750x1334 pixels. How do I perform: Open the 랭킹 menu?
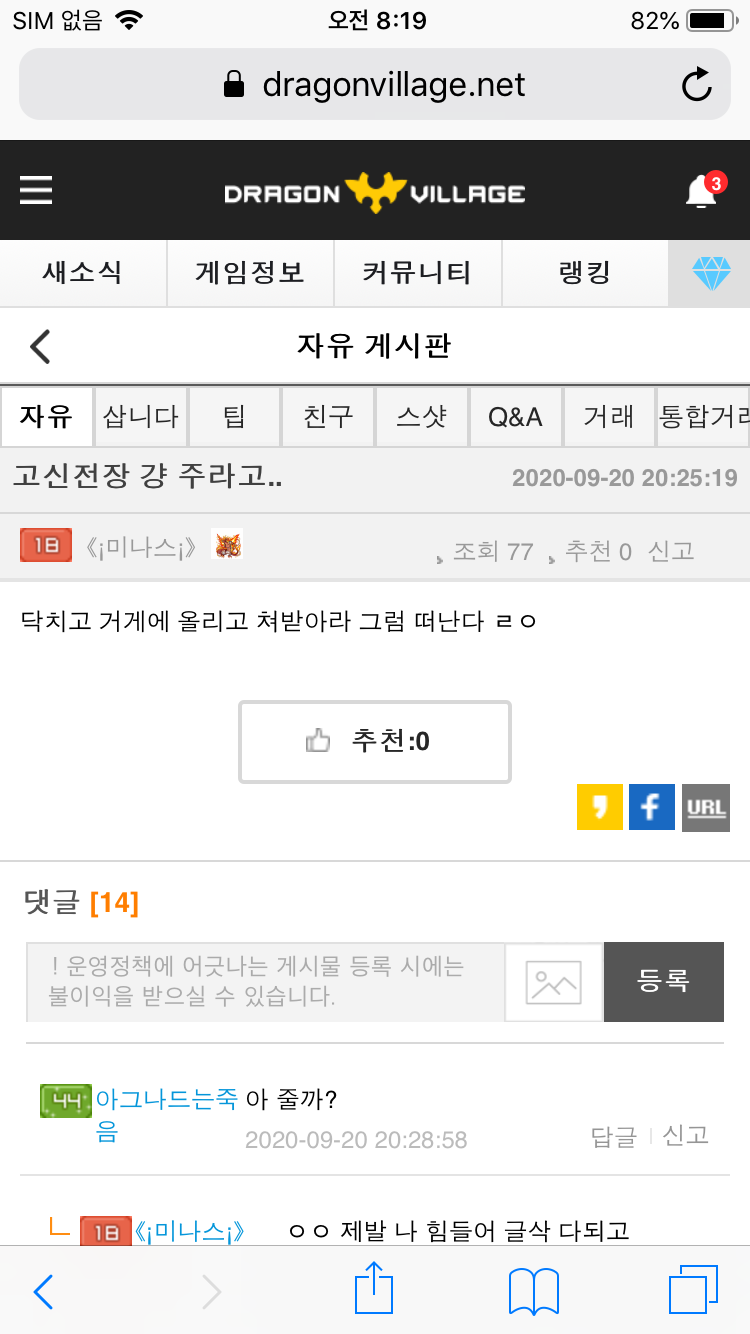pos(584,273)
